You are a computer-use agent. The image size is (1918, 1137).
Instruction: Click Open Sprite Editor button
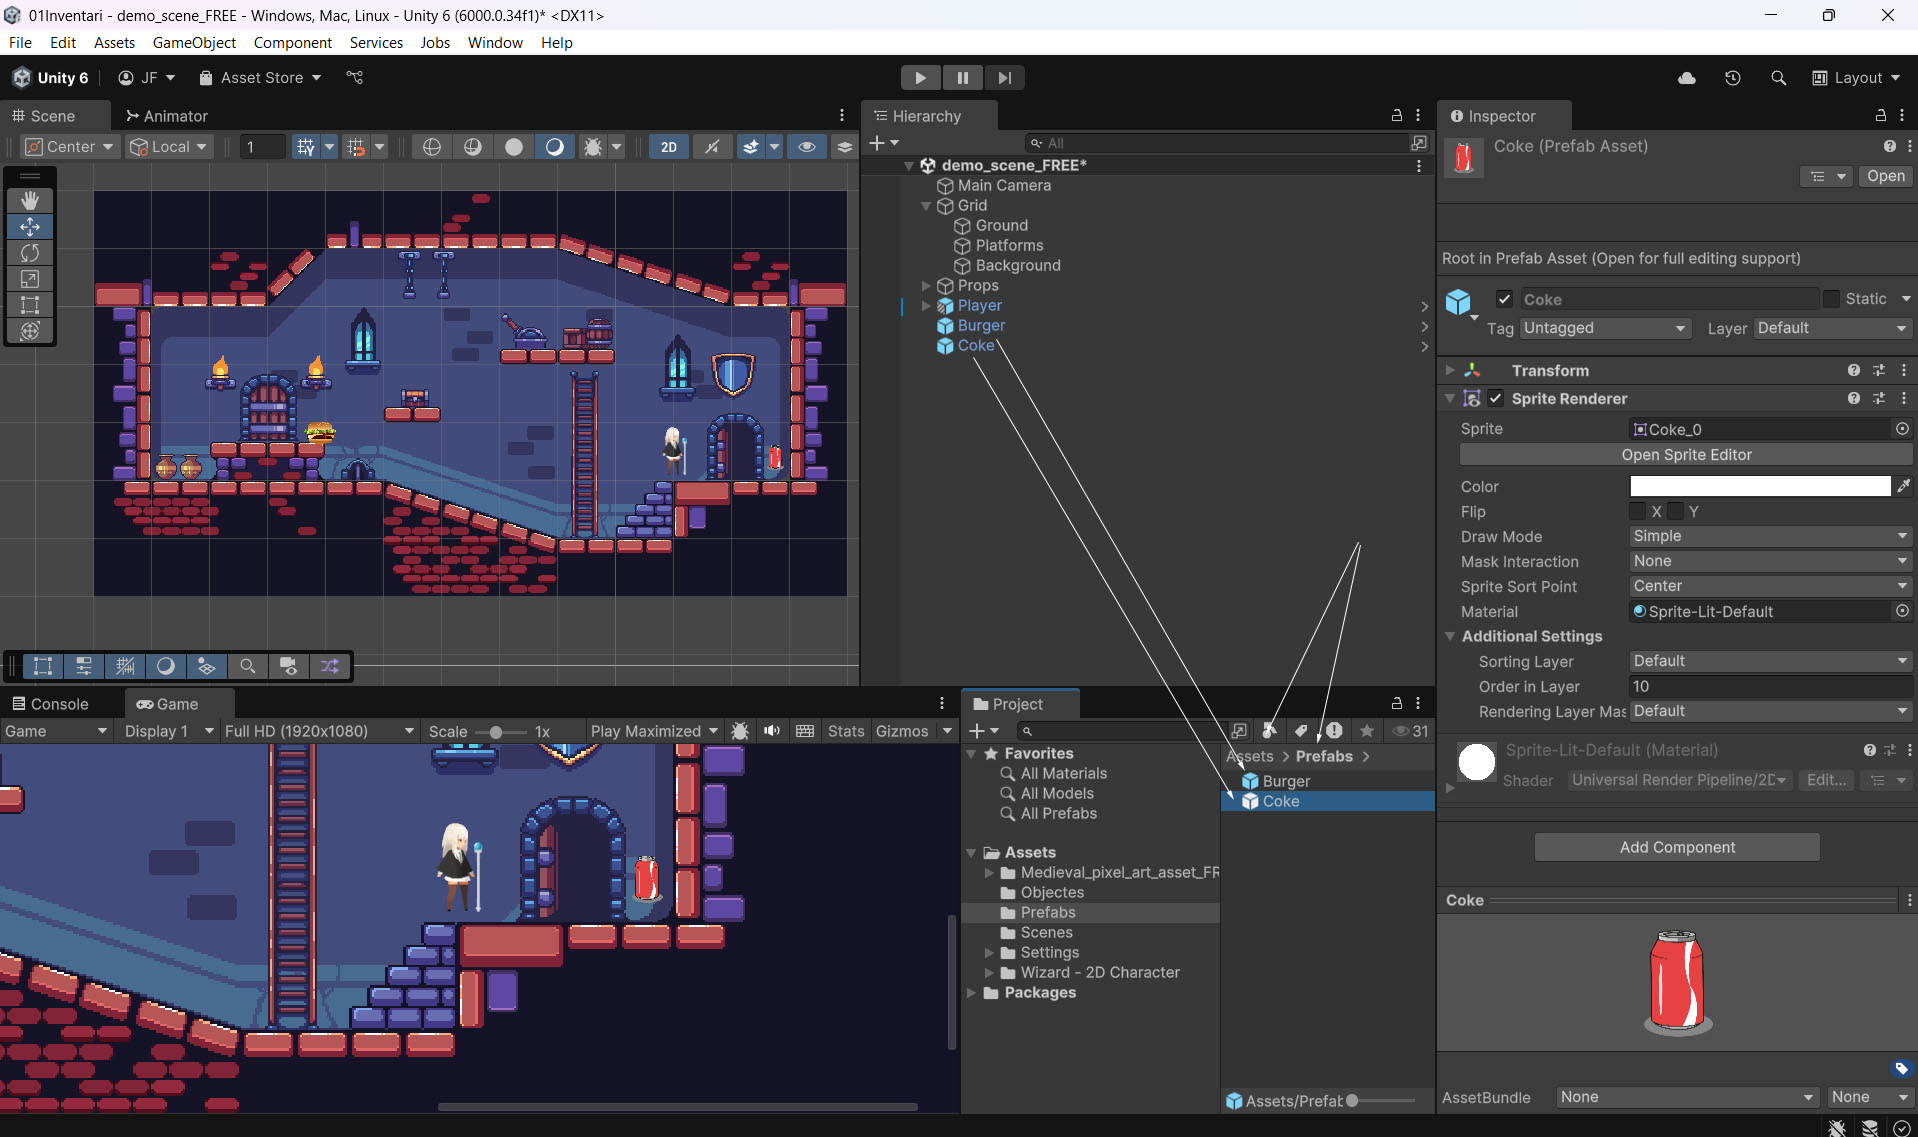[x=1685, y=455]
